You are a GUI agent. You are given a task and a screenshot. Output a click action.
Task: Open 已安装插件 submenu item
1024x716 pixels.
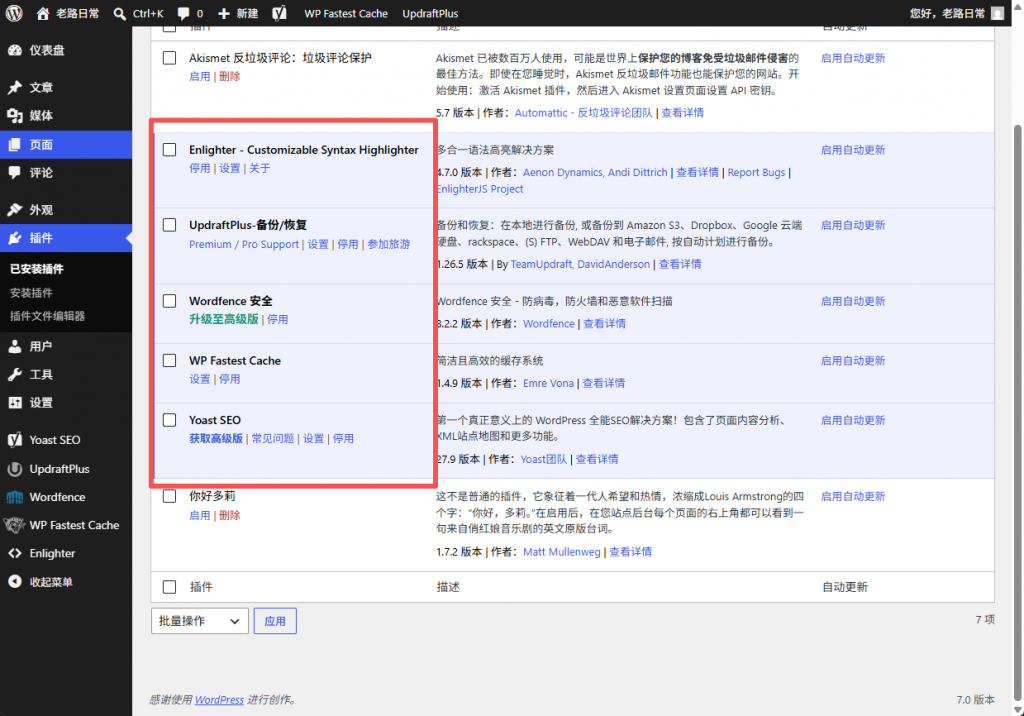point(37,269)
